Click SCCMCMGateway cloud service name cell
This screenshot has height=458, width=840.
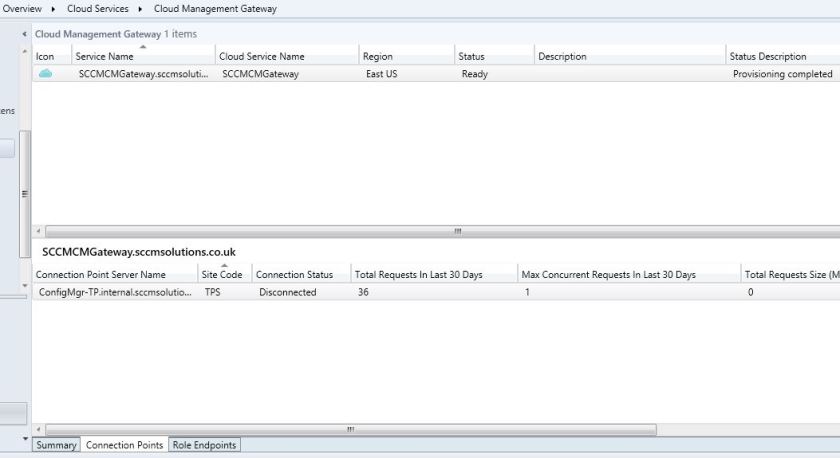260,74
